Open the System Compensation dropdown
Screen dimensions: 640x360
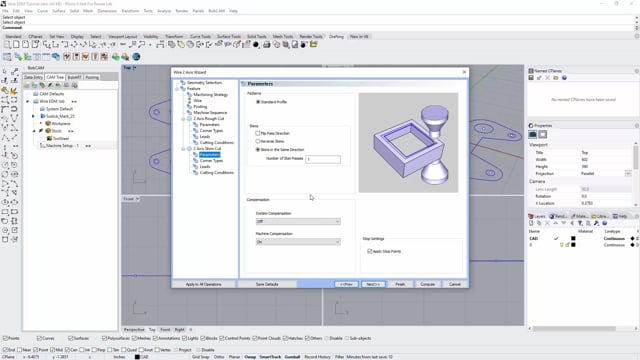click(298, 222)
